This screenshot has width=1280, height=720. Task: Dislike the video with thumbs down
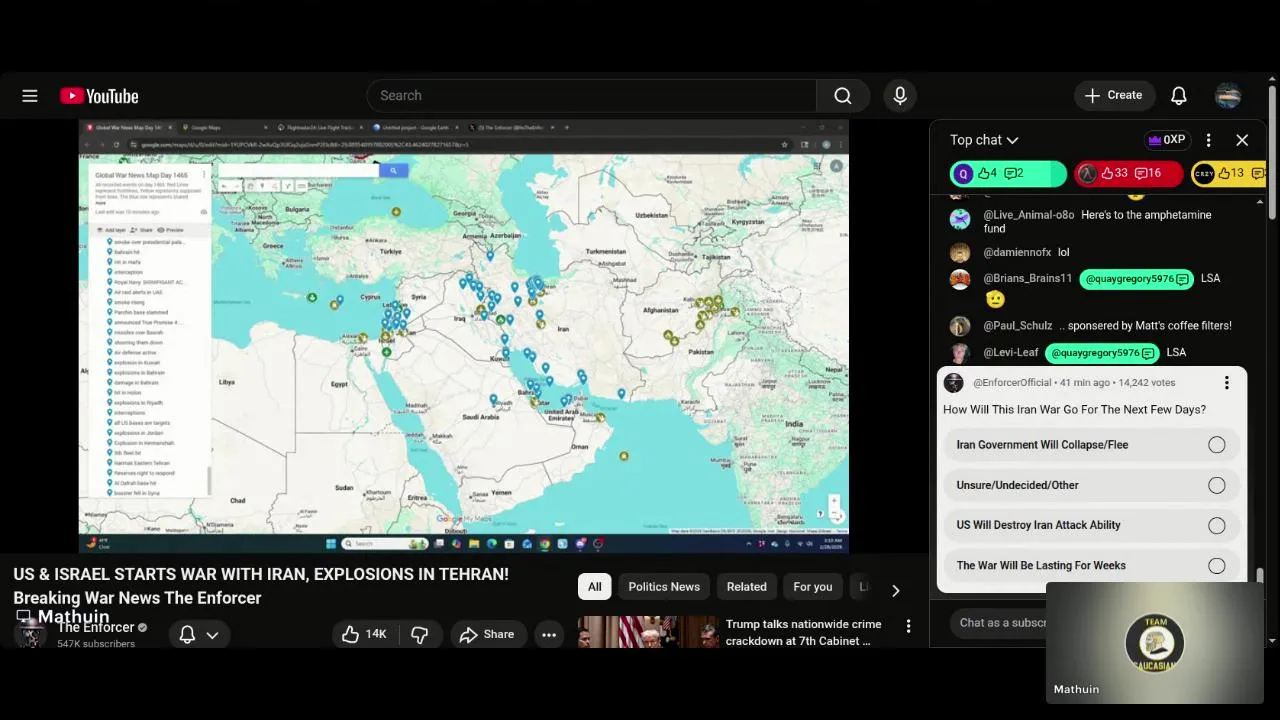point(420,634)
